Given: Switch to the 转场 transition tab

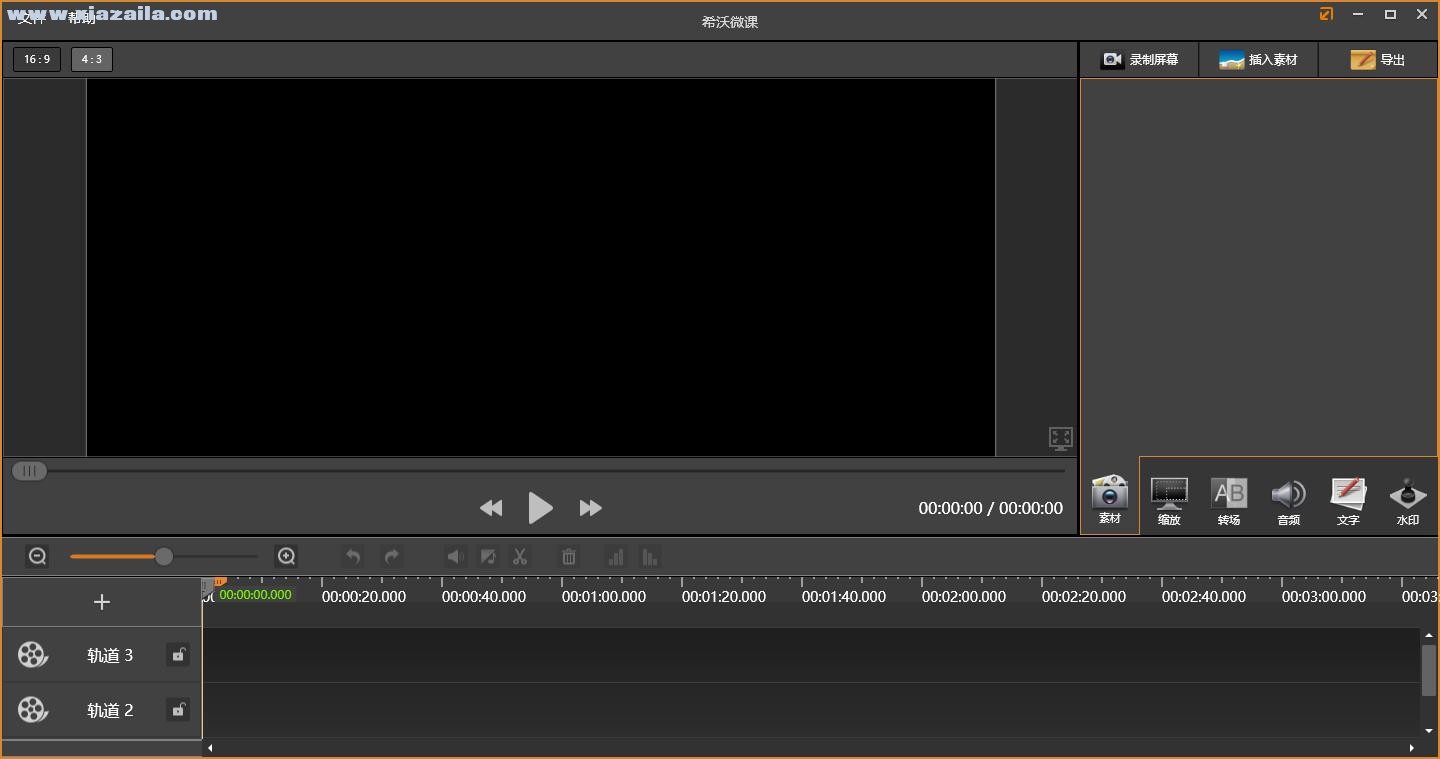Looking at the screenshot, I should point(1229,501).
